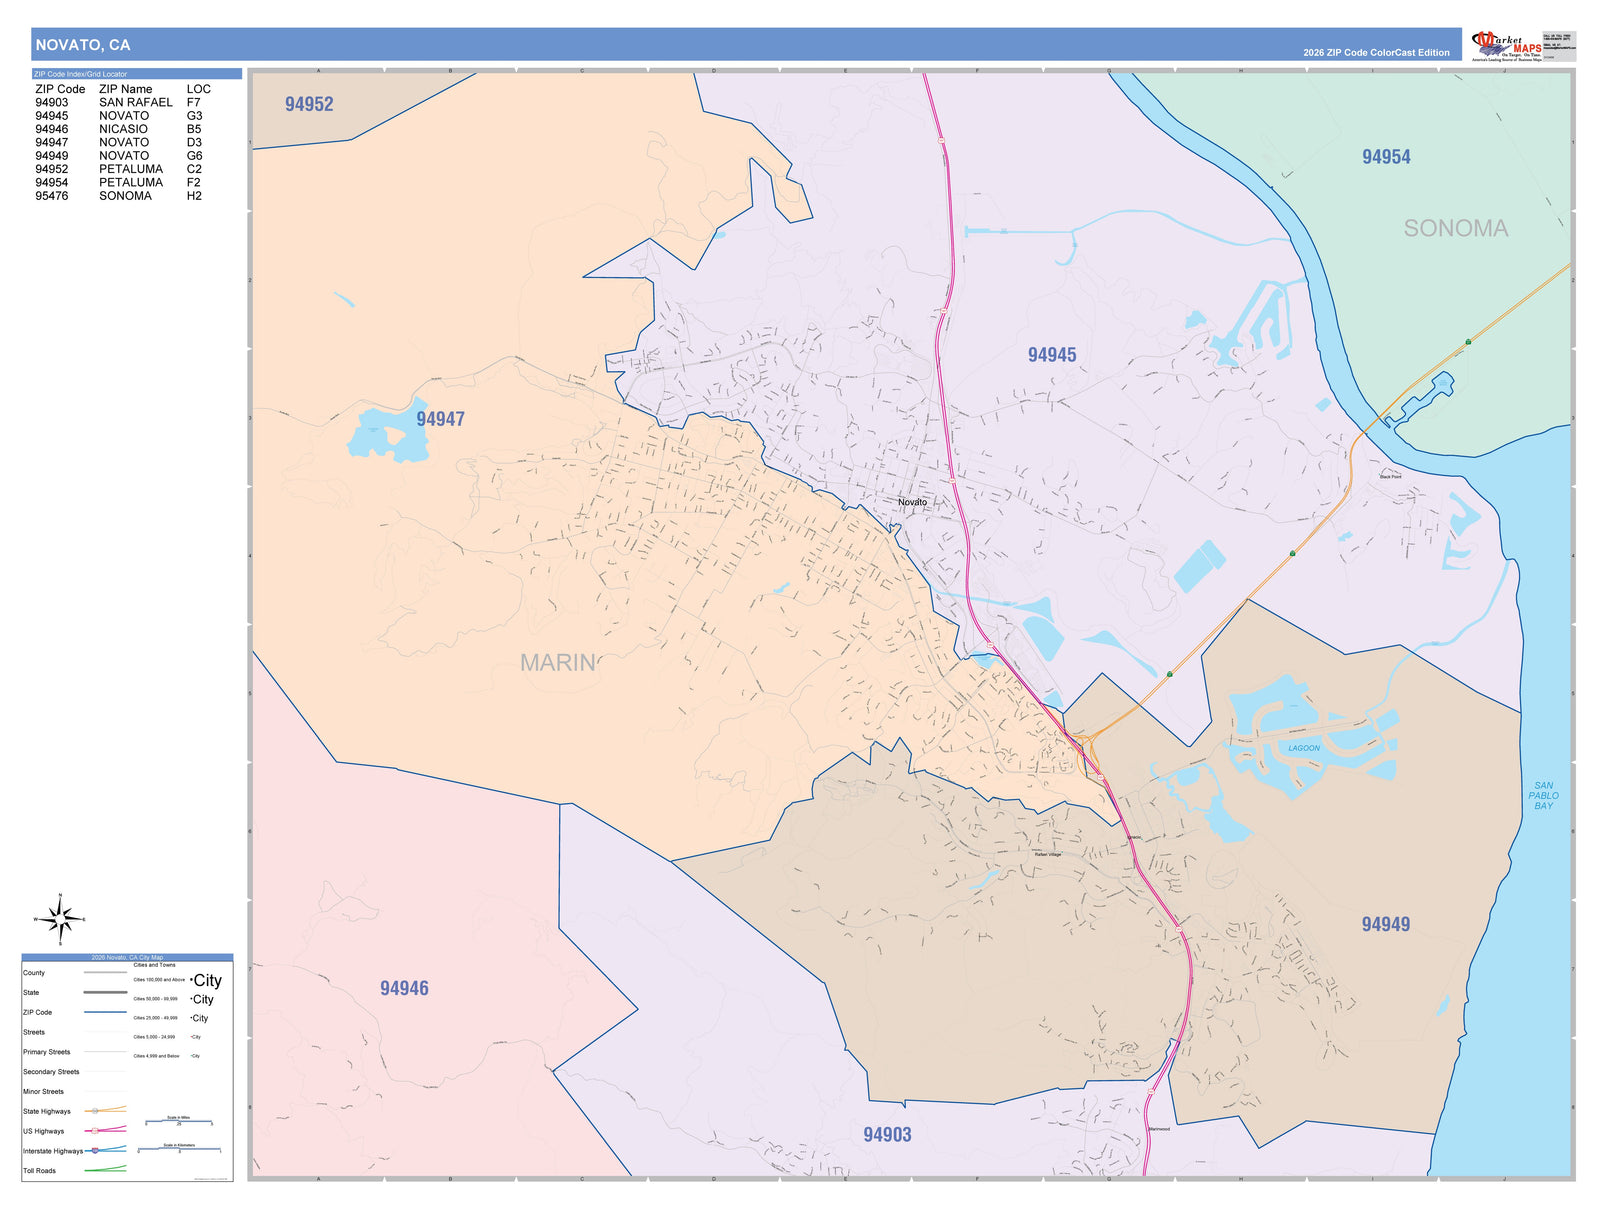
Task: Click the 'LOC' column header
Action: click(x=199, y=89)
